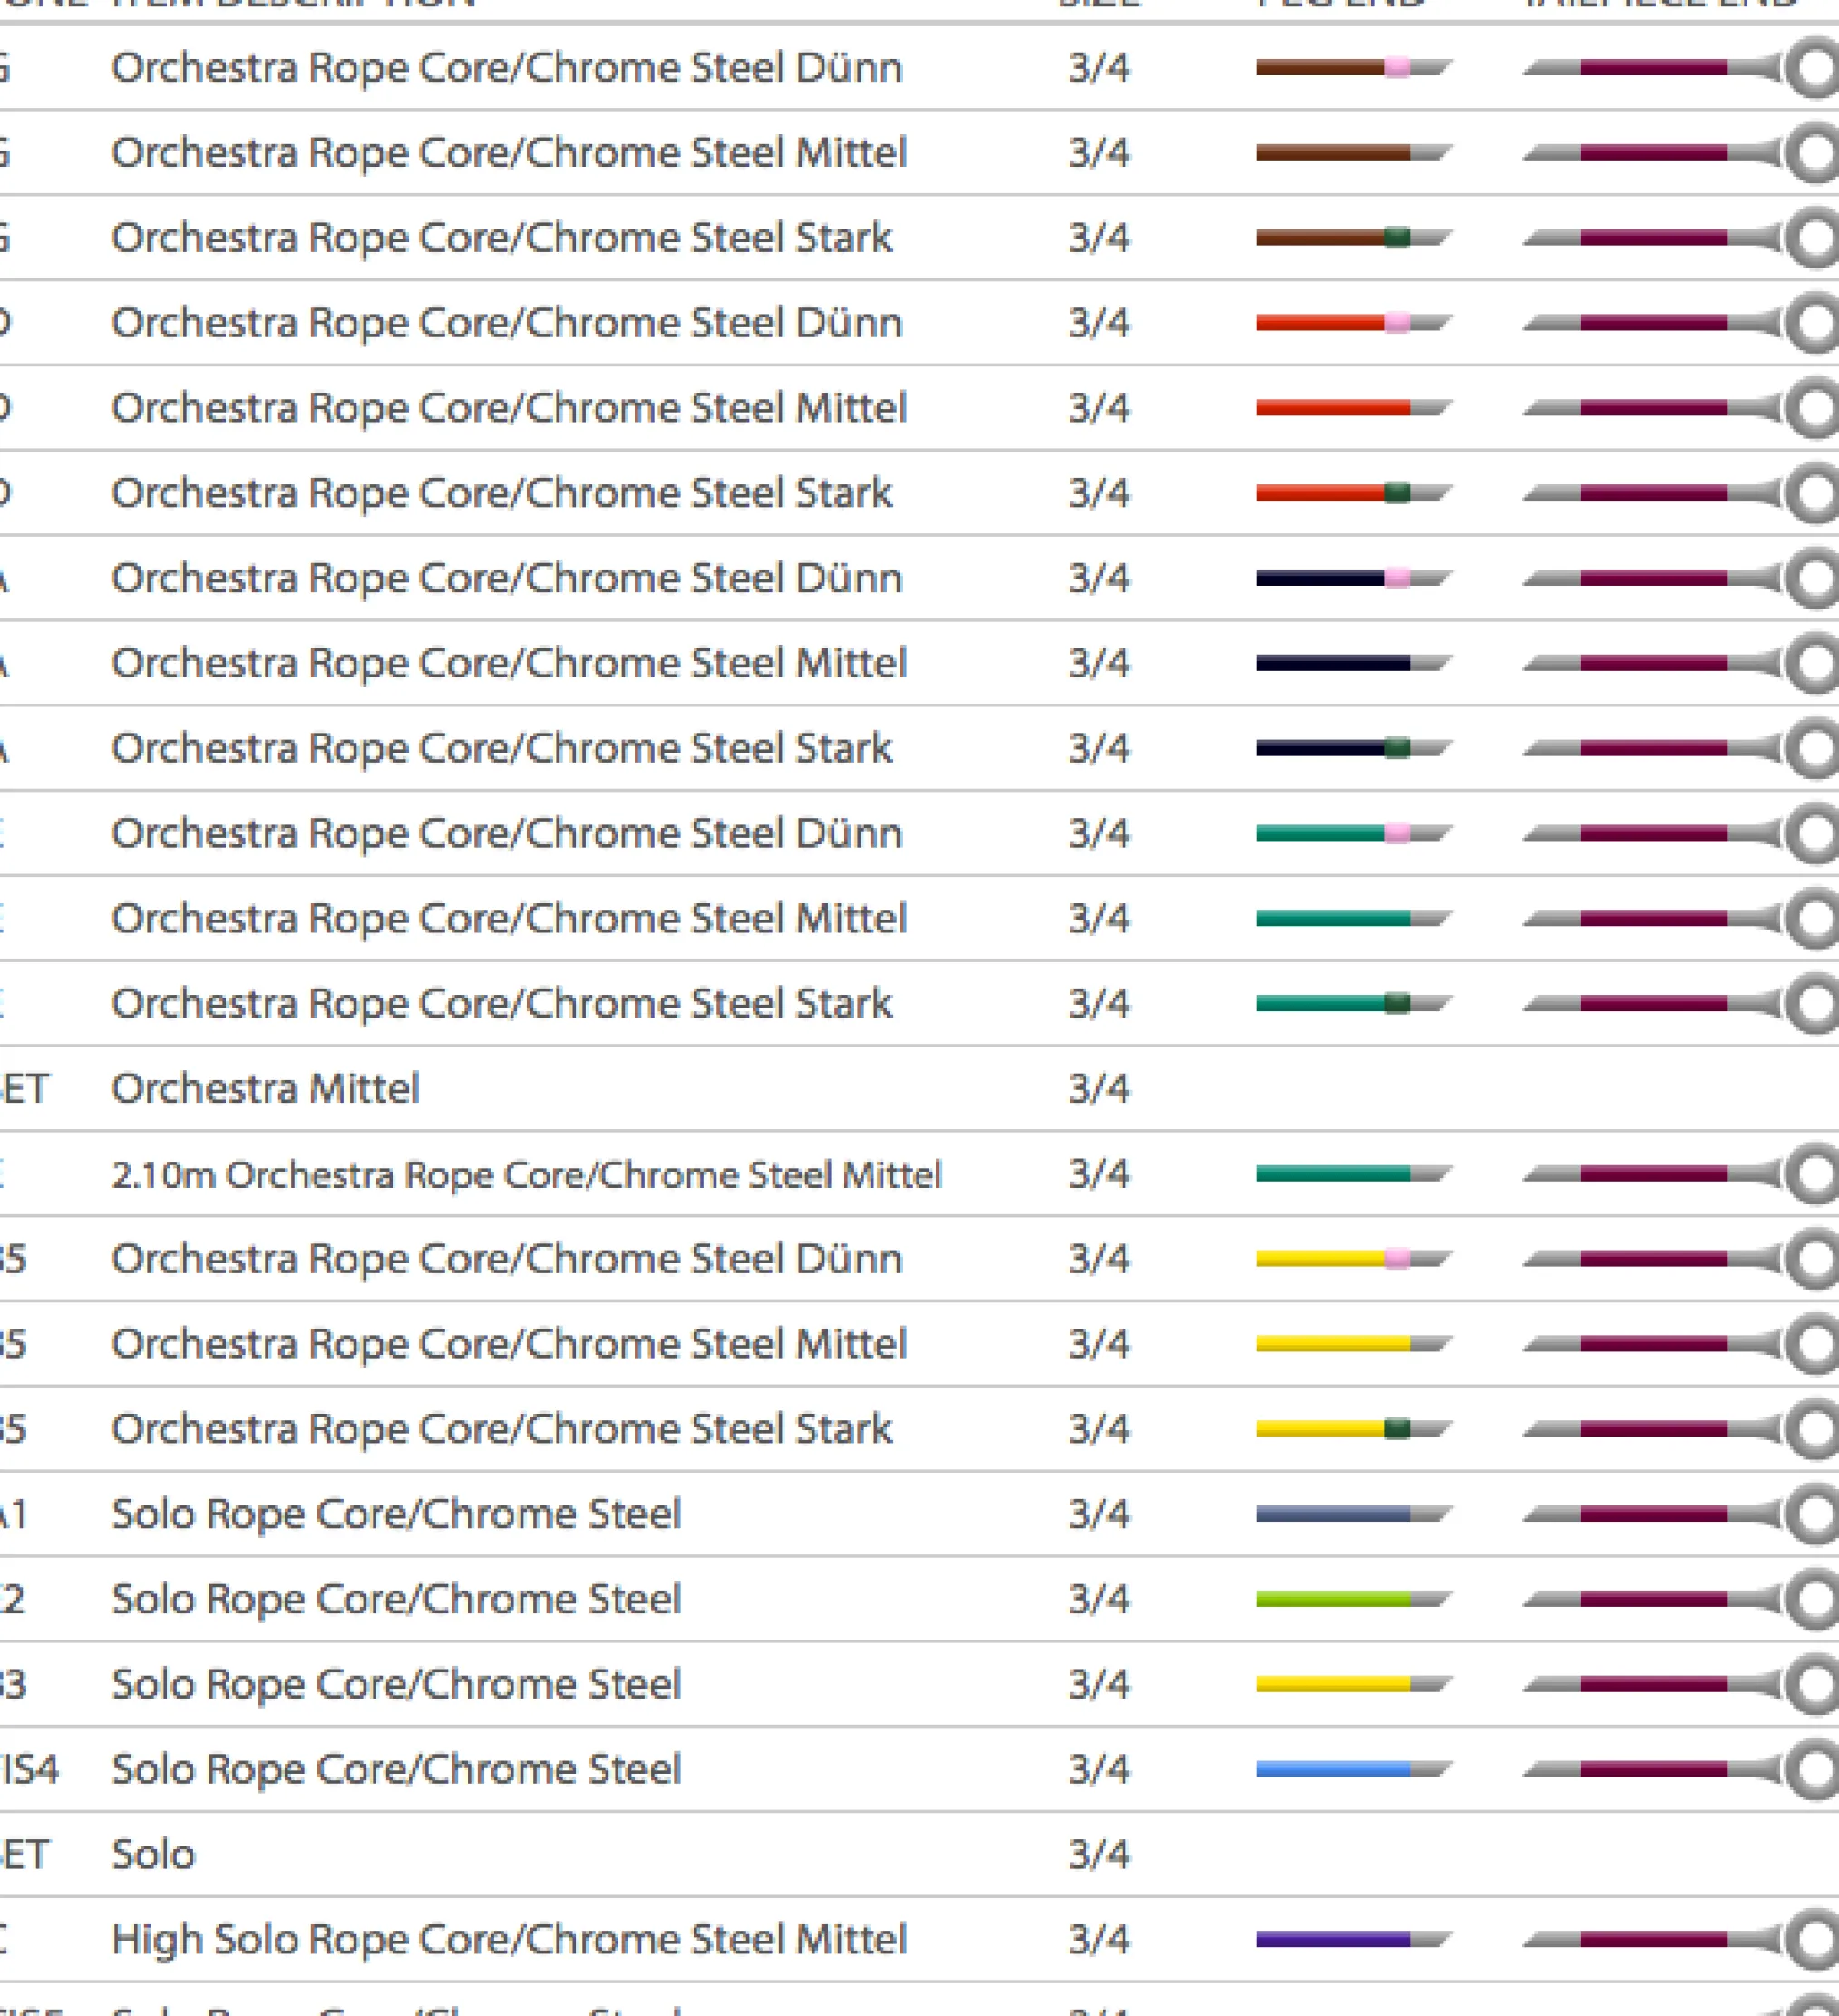Click the yellow peg end icon with green tip
This screenshot has height=2016, width=1839.
1352,1429
